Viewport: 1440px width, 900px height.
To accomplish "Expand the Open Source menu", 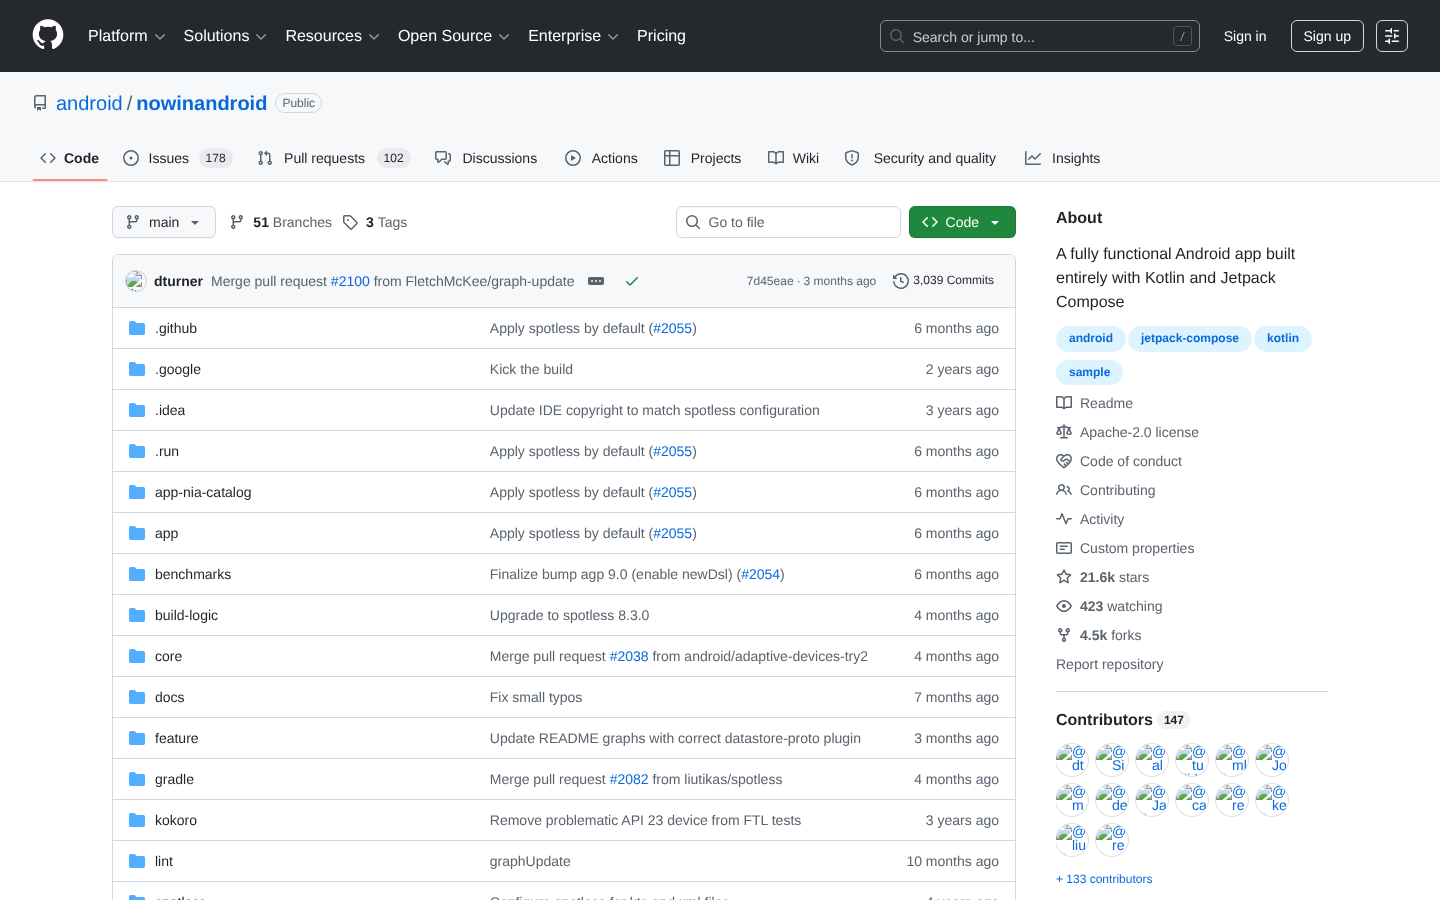I will point(454,36).
